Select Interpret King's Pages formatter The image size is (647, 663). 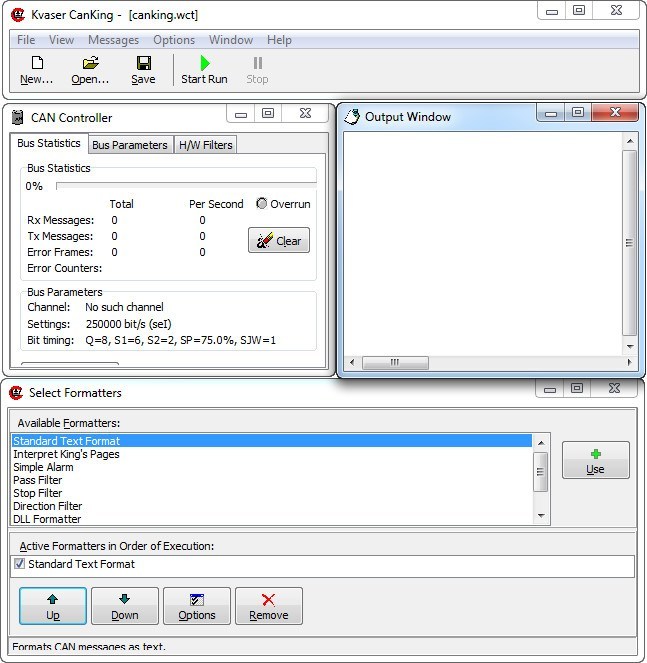click(271, 454)
